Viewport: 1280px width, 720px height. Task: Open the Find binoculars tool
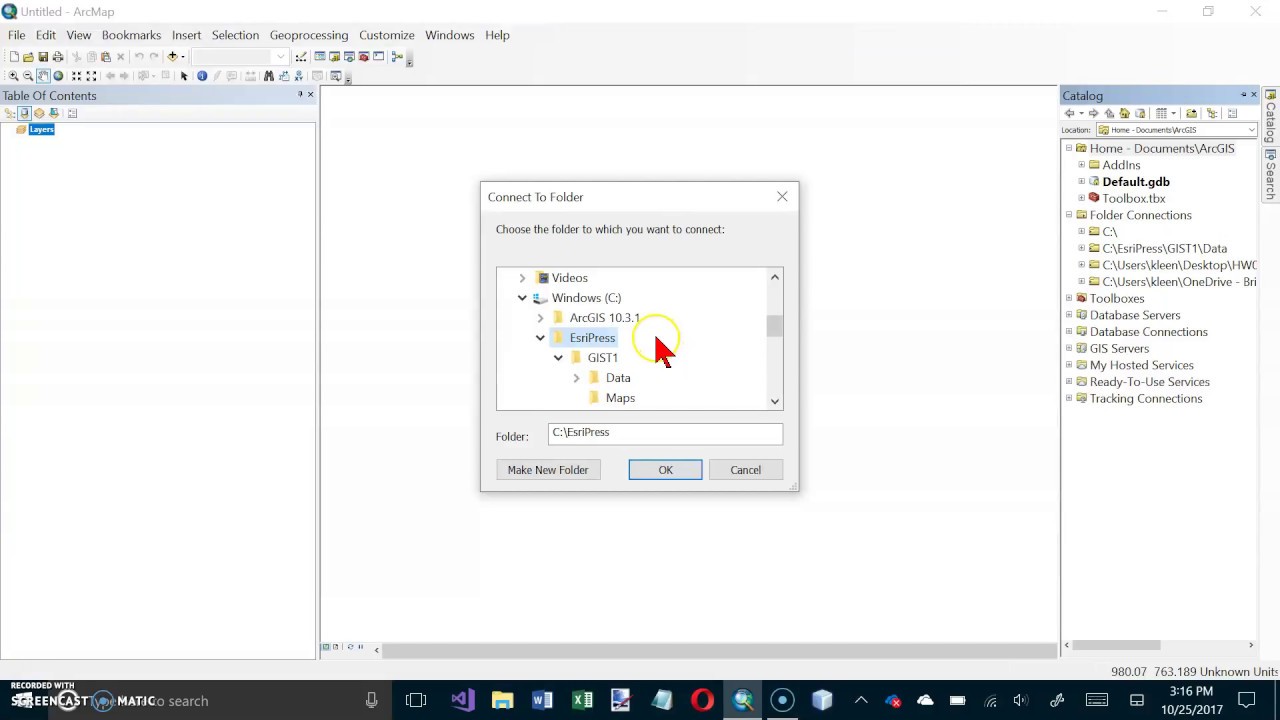(269, 76)
